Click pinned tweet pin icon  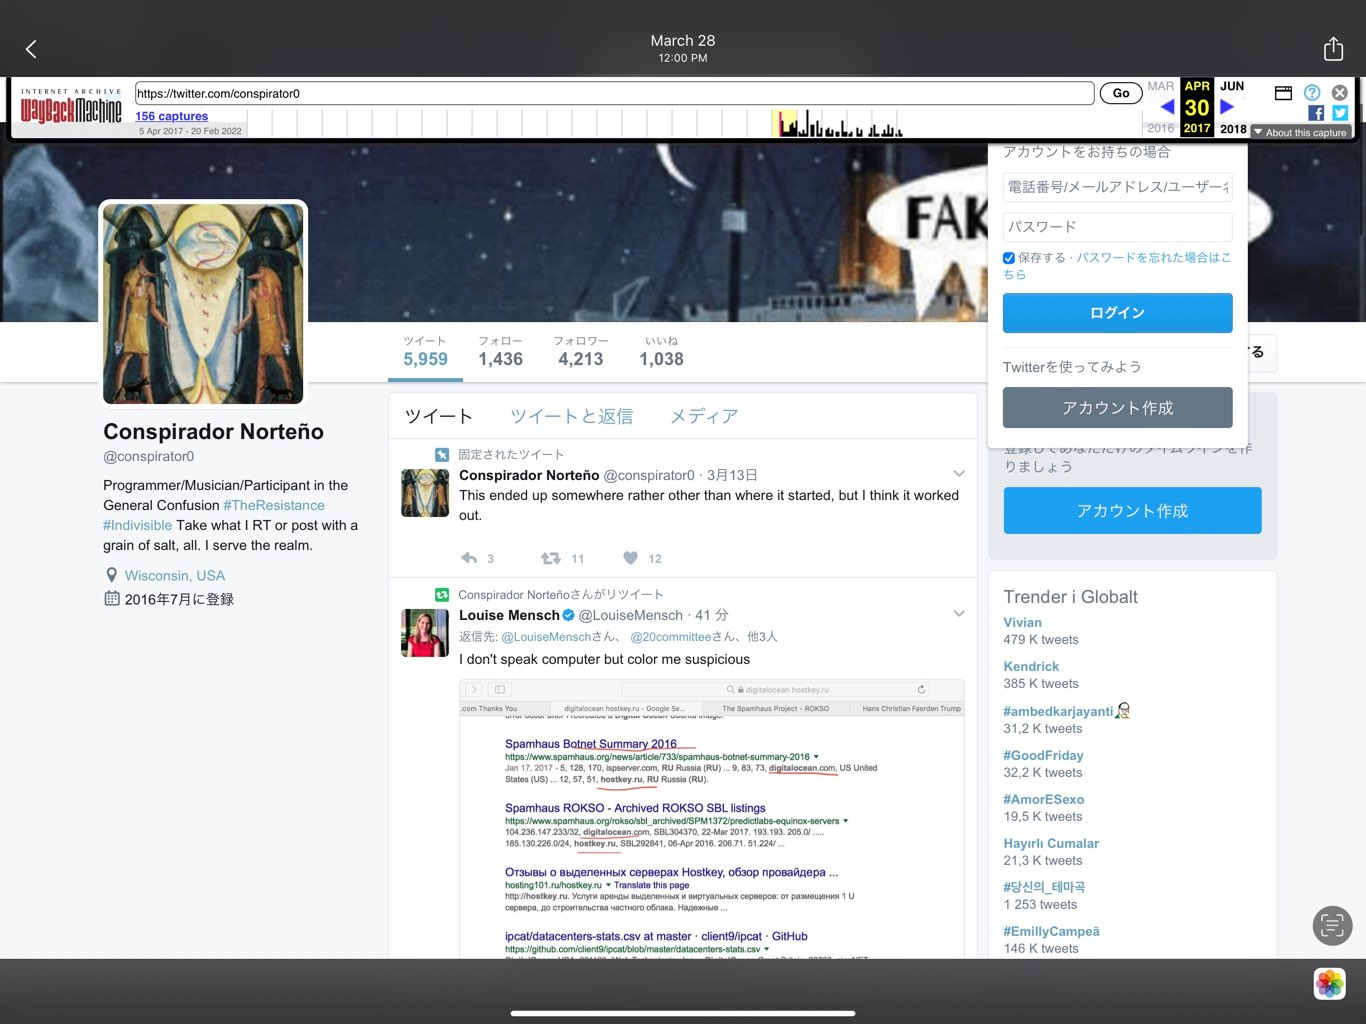pos(442,455)
